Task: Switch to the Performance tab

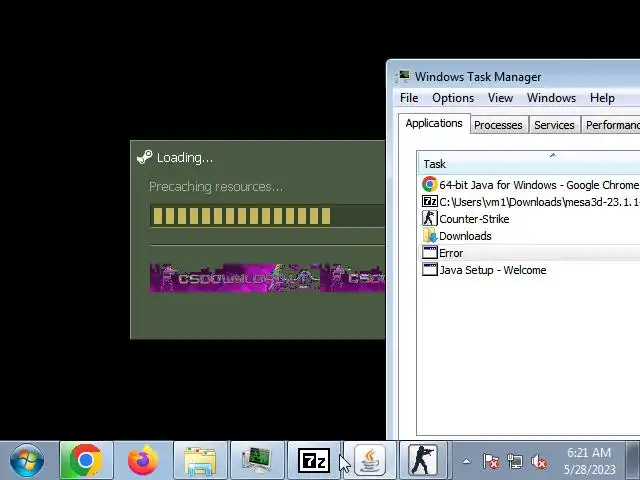Action: (x=611, y=125)
